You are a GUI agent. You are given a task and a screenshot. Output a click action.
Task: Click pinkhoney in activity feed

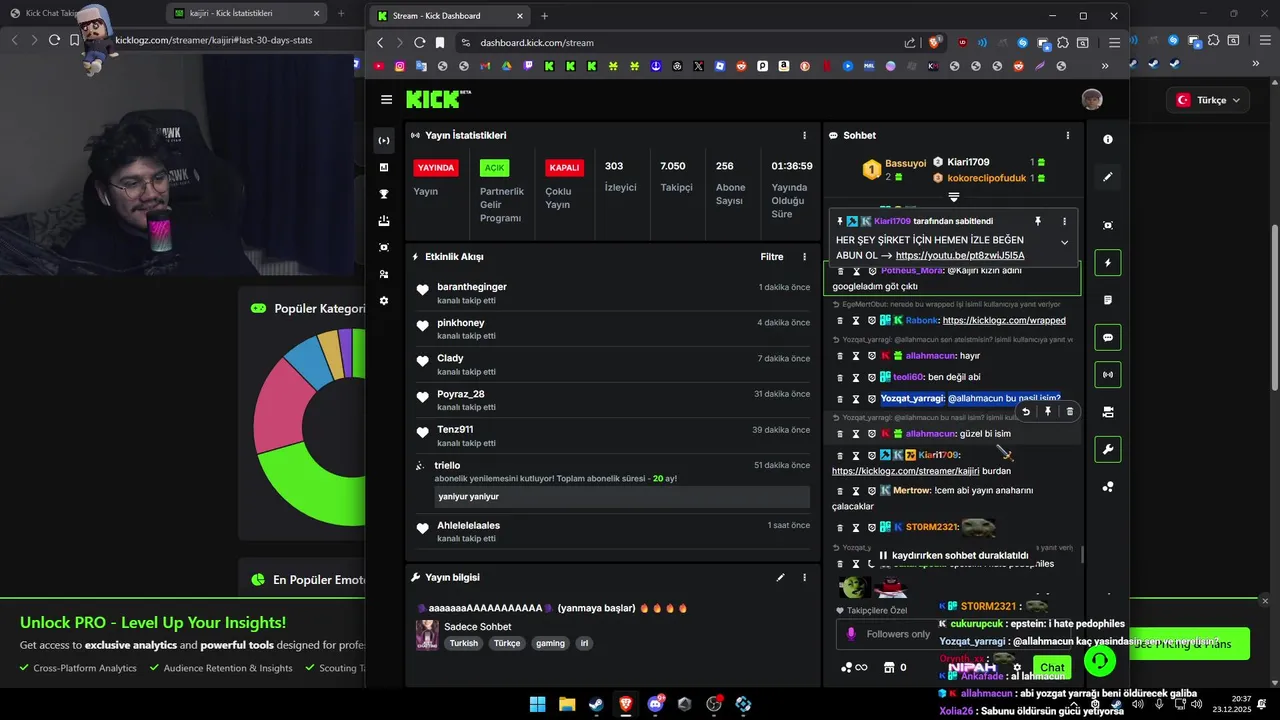(461, 322)
